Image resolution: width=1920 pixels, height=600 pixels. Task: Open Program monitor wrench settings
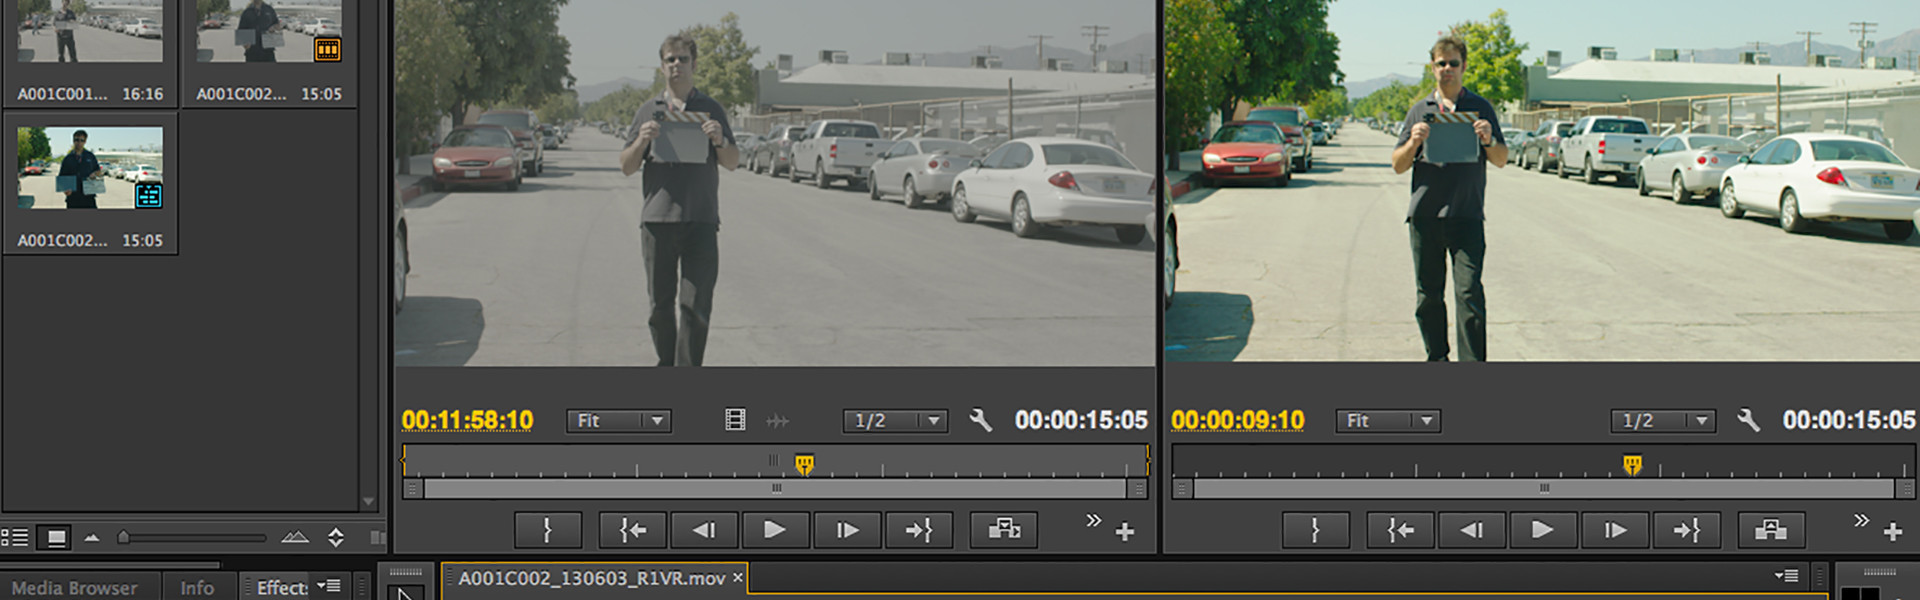[1748, 420]
